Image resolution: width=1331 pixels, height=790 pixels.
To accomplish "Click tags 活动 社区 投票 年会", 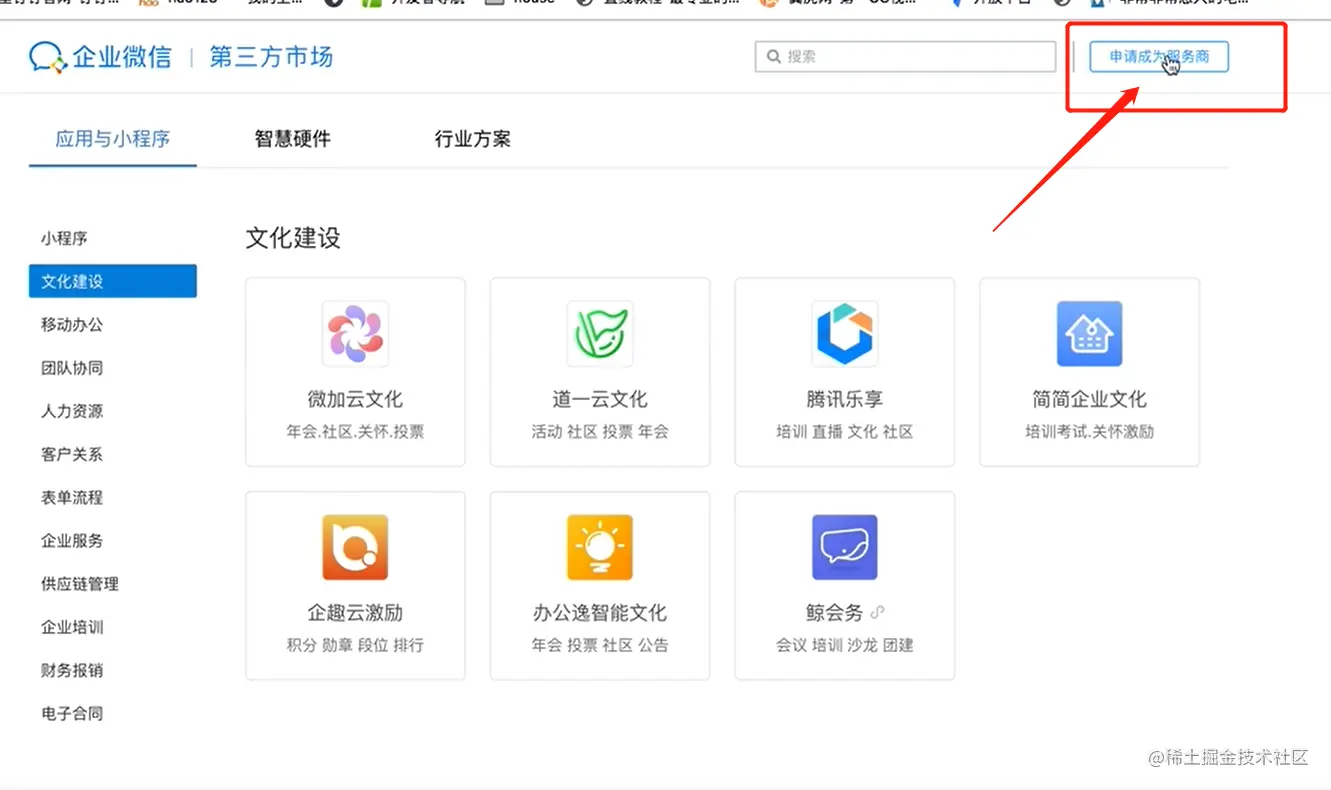I will click(x=600, y=432).
